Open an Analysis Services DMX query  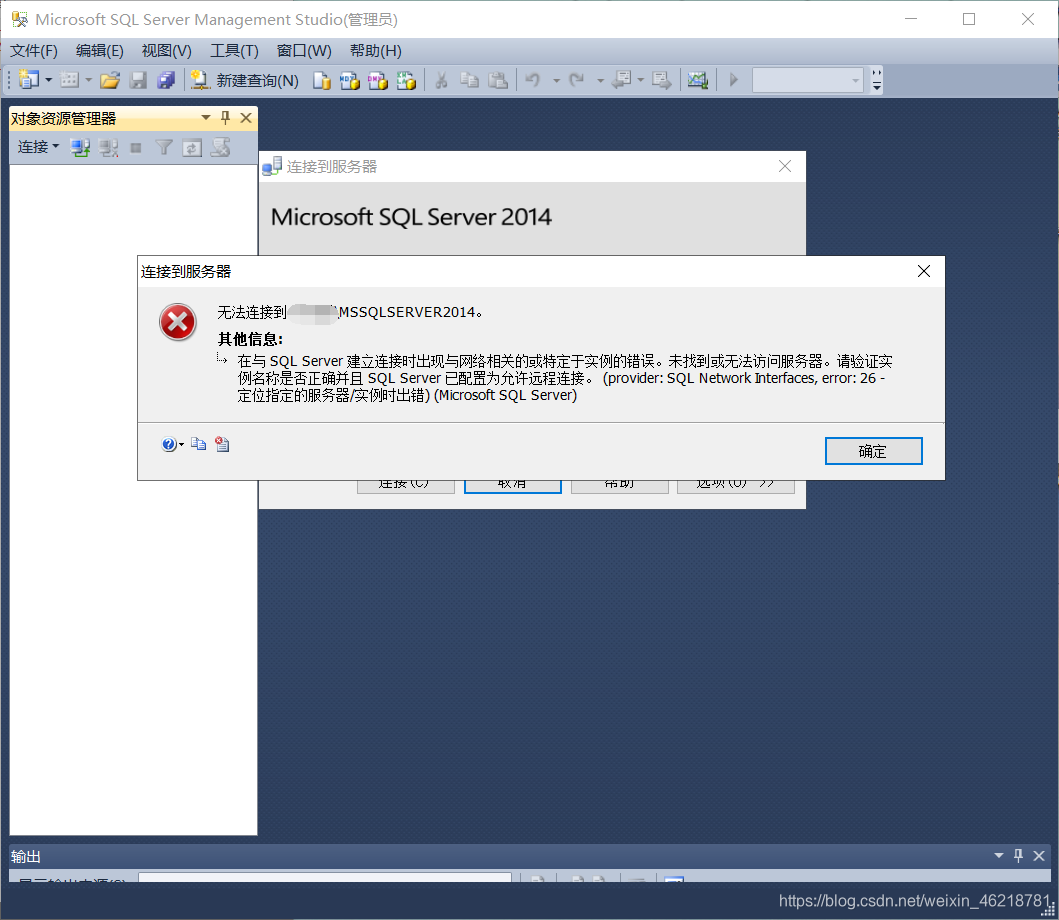378,80
